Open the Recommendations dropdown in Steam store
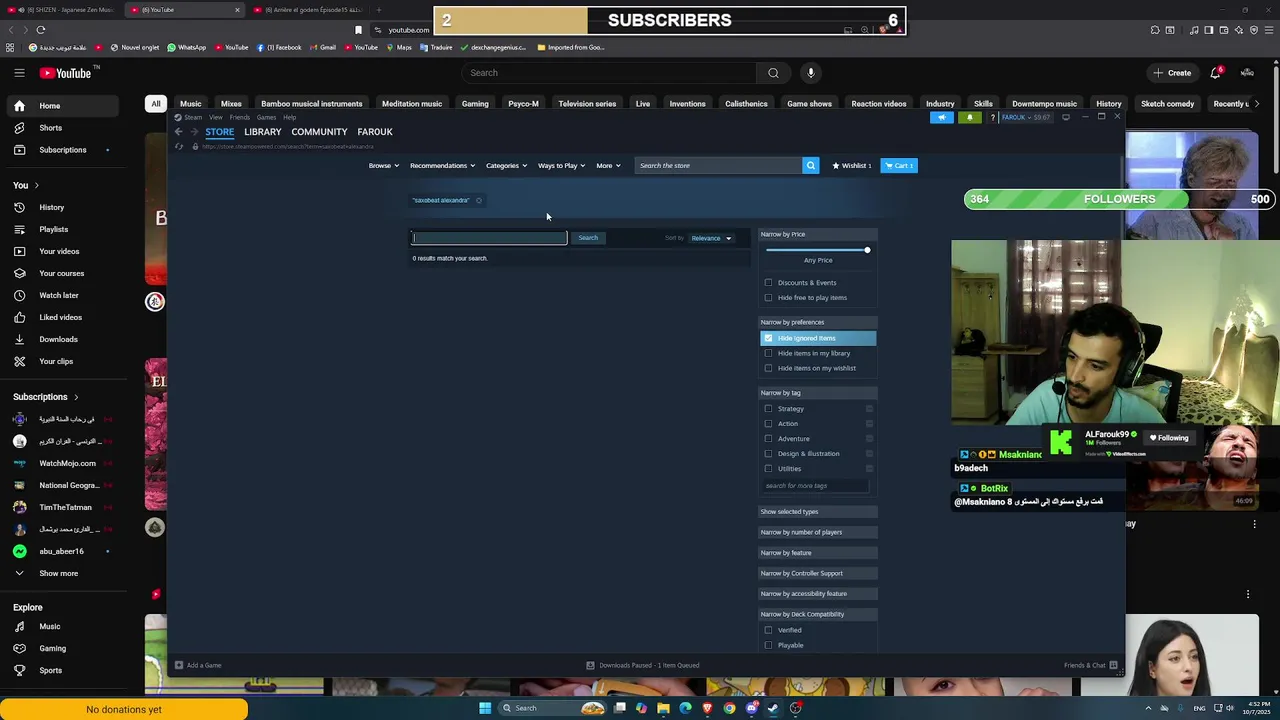Viewport: 1280px width, 720px height. 442,166
